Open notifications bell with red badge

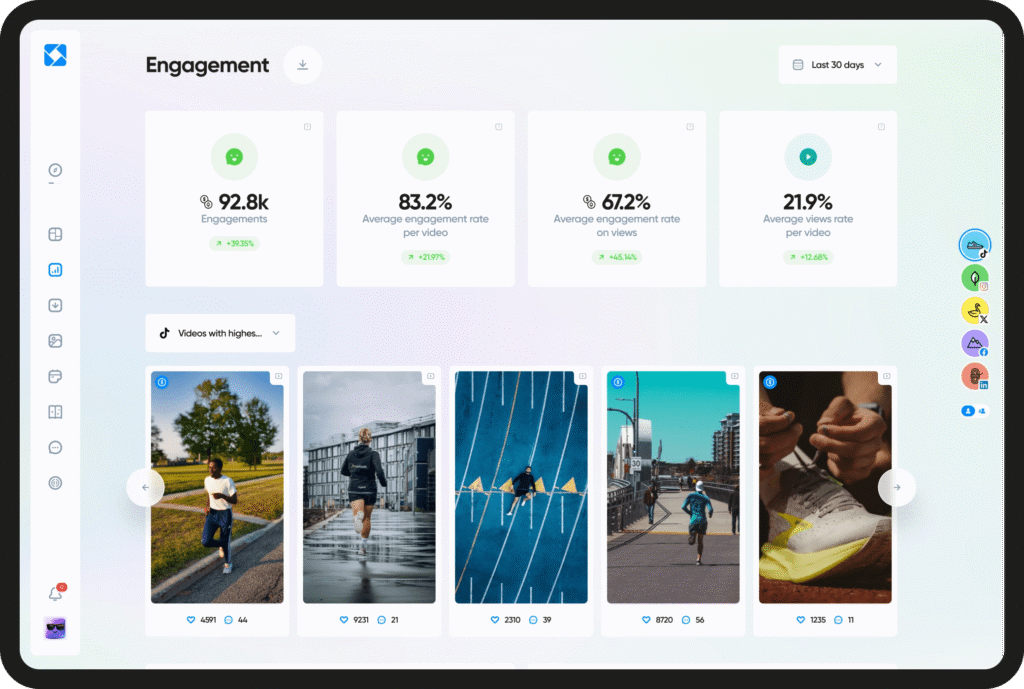(x=57, y=592)
